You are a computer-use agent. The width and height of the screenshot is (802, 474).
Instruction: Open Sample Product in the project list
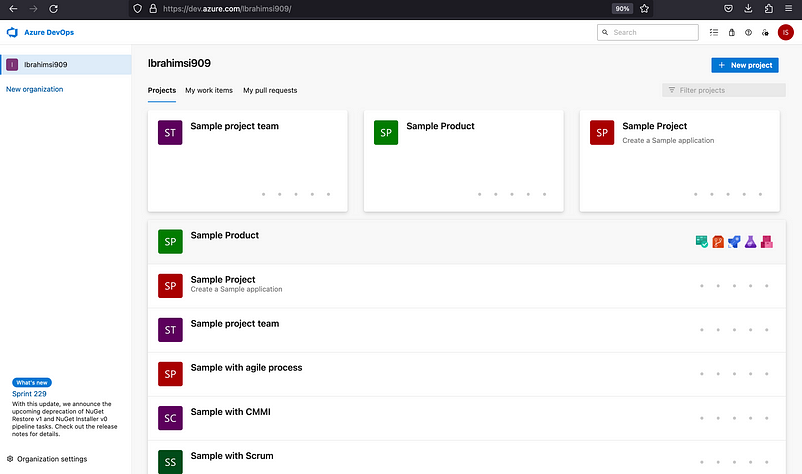pos(225,235)
